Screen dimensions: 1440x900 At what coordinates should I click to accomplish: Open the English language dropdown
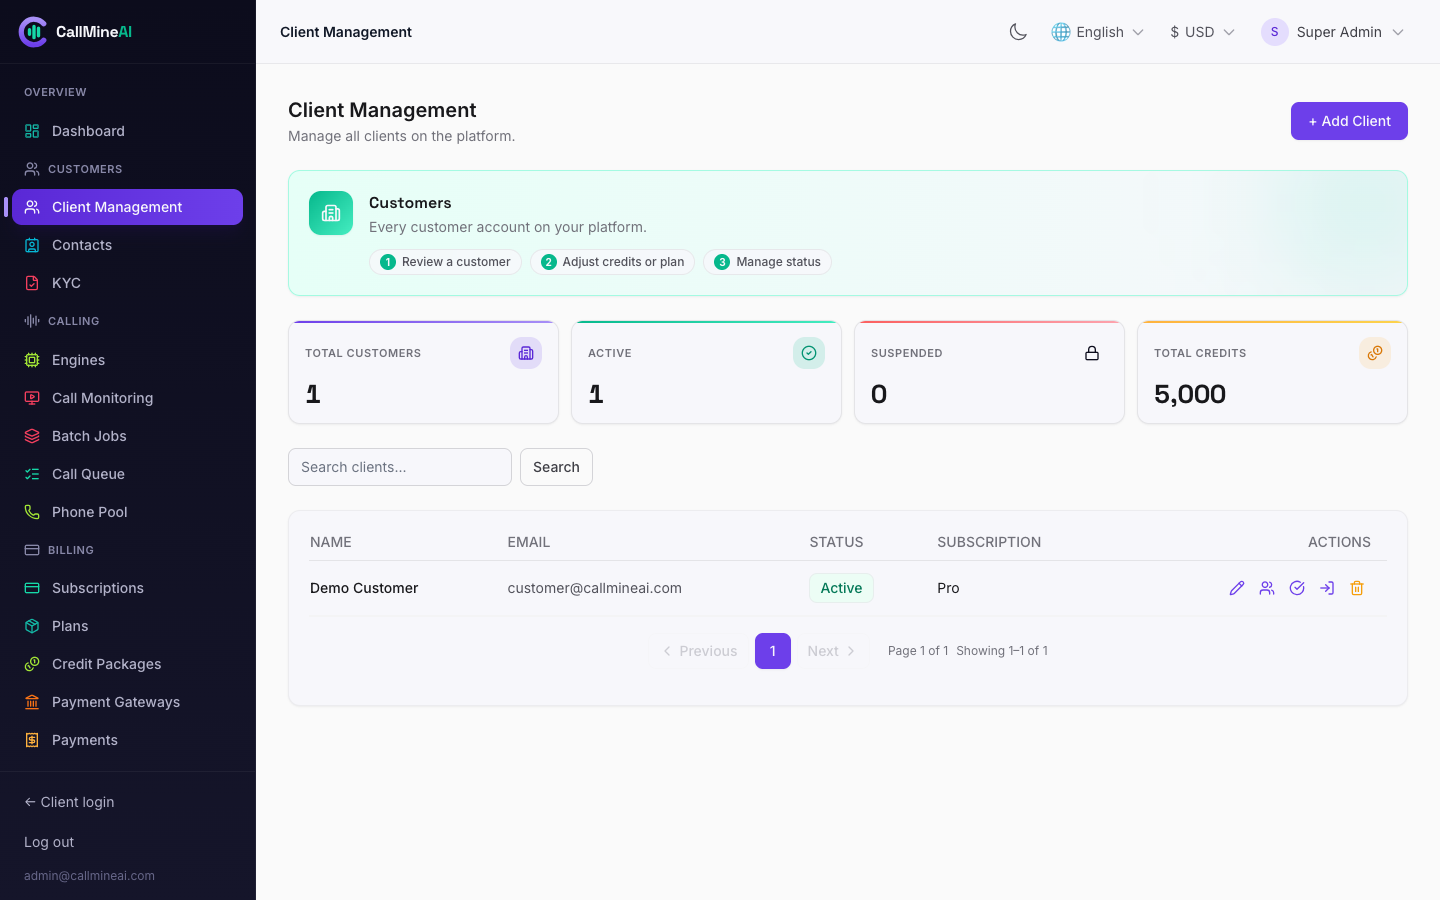point(1097,32)
